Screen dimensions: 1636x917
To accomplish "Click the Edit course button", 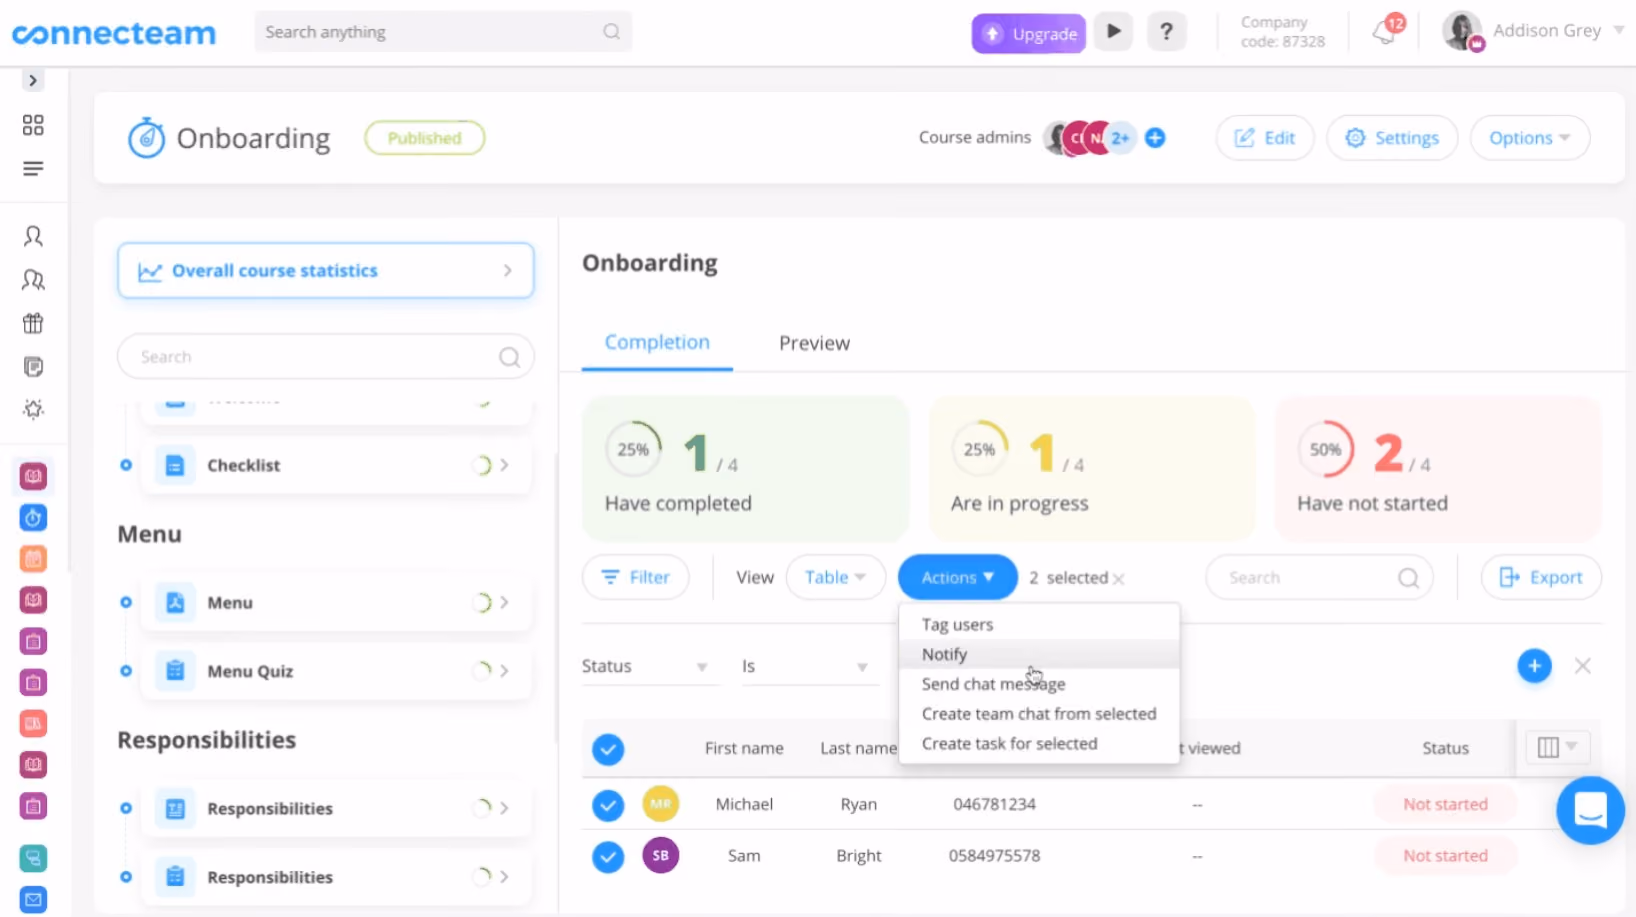I will coord(1265,138).
